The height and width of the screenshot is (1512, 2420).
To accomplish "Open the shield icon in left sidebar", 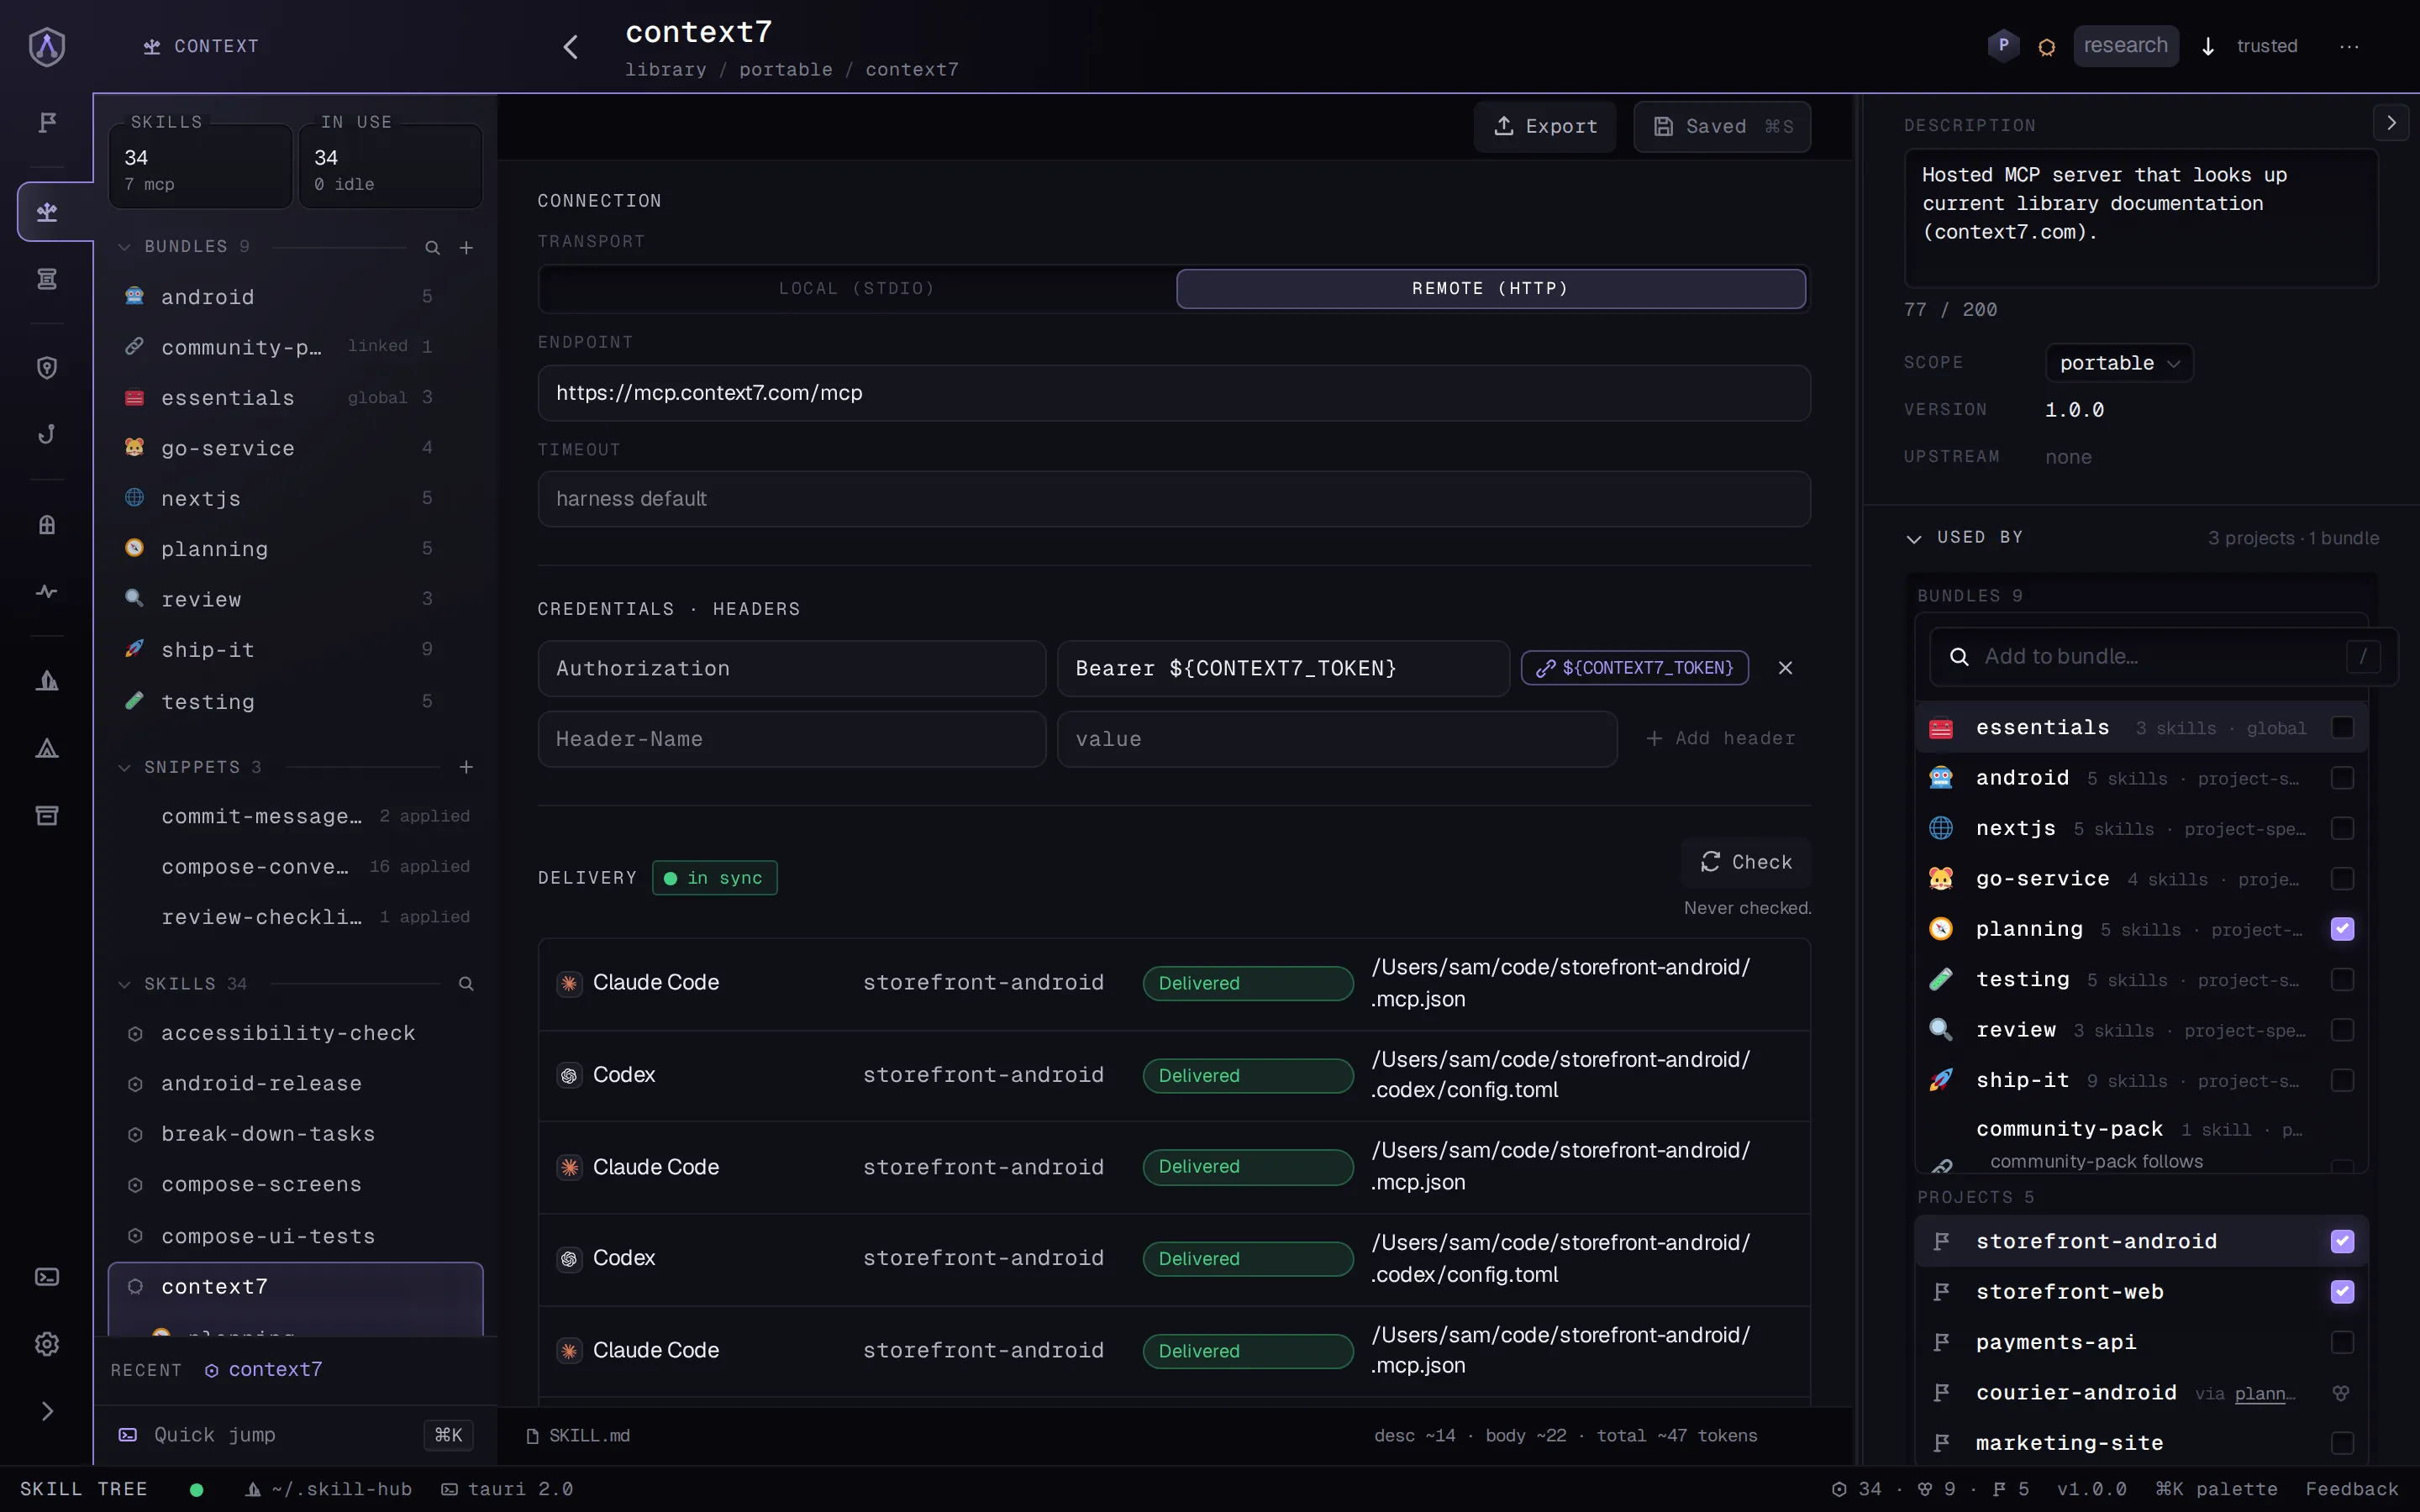I will point(47,368).
